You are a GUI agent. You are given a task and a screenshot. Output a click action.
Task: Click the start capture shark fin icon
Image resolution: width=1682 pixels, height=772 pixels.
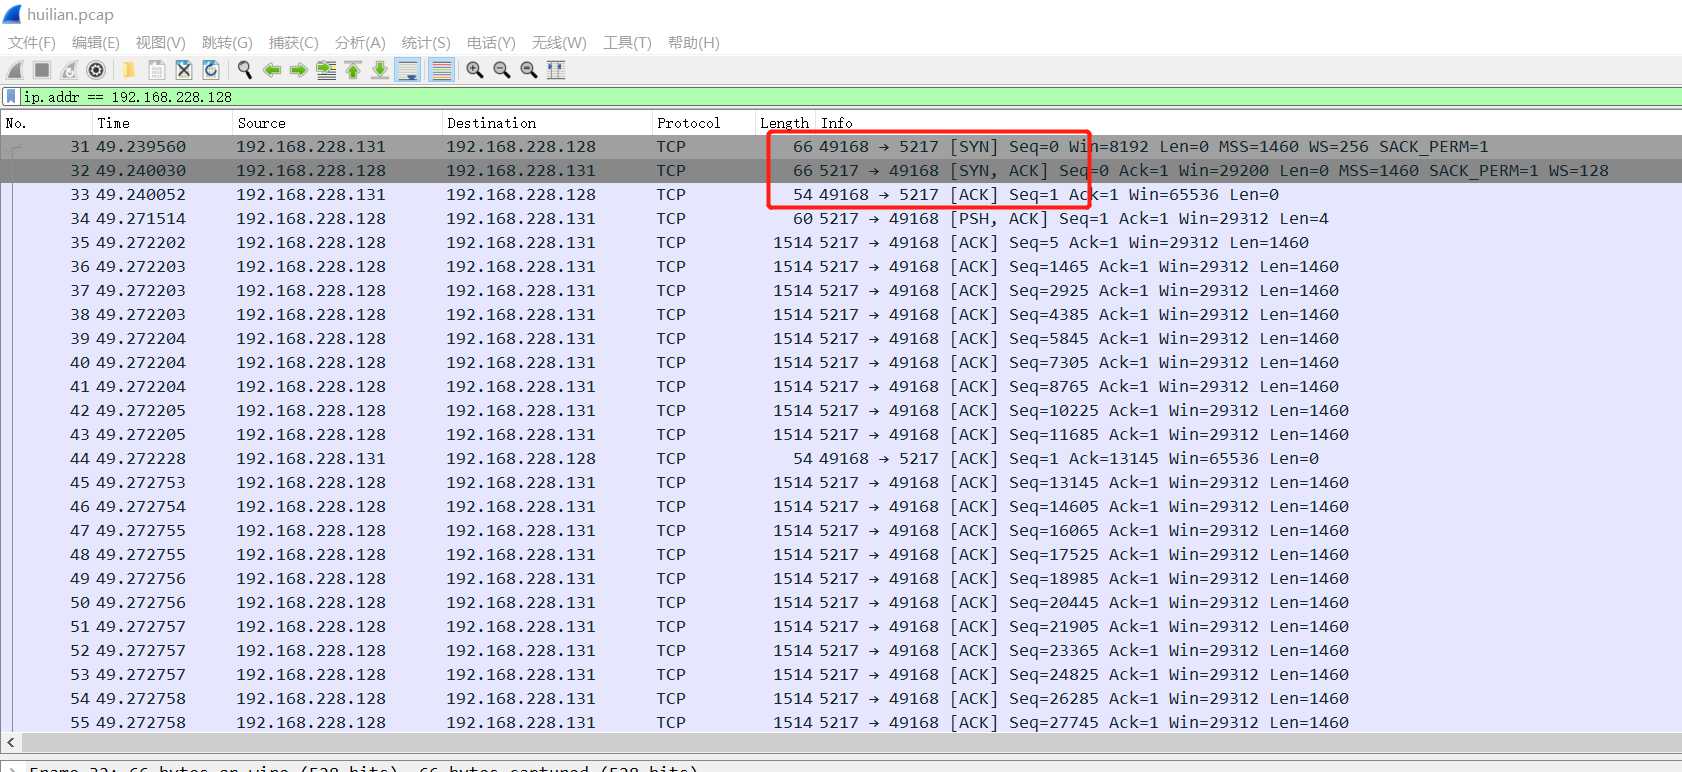click(15, 70)
